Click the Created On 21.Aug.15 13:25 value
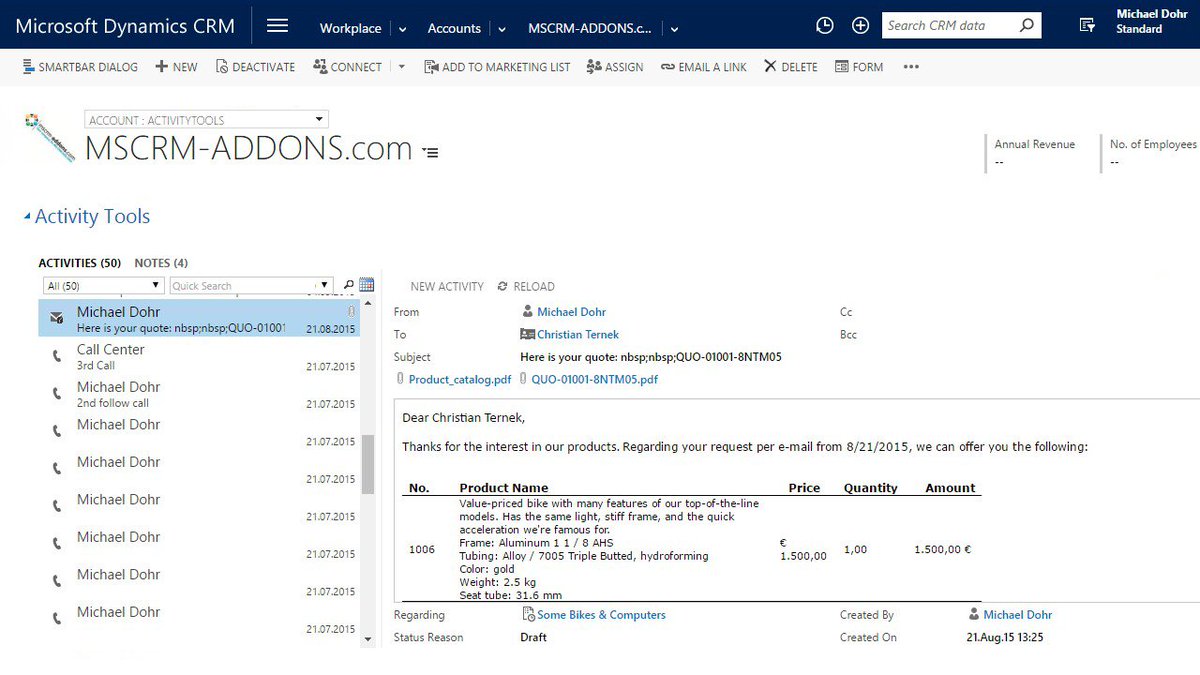 click(x=1004, y=637)
